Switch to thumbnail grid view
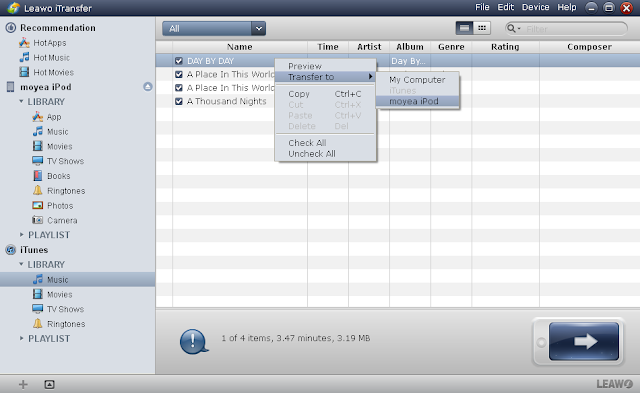This screenshot has height=393, width=640. pyautogui.click(x=482, y=28)
